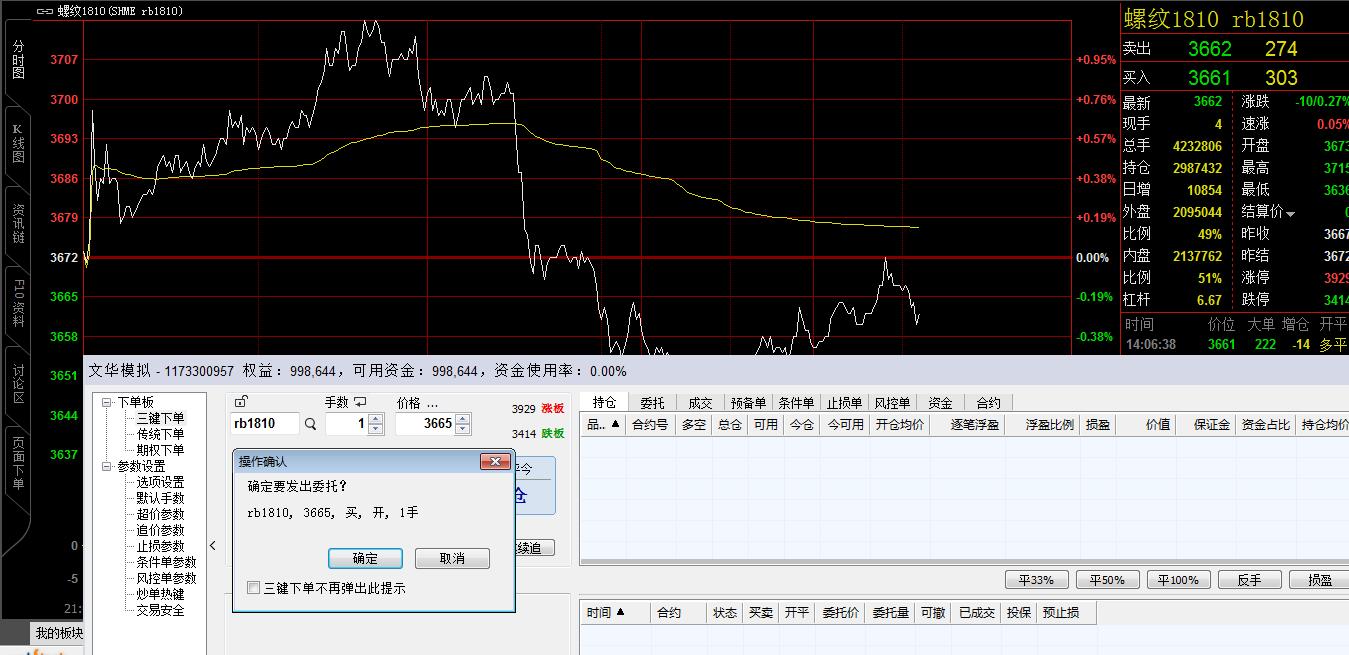Click the sort arrow on 品.. column
Viewport: 1349px width, 655px height.
pyautogui.click(x=615, y=425)
